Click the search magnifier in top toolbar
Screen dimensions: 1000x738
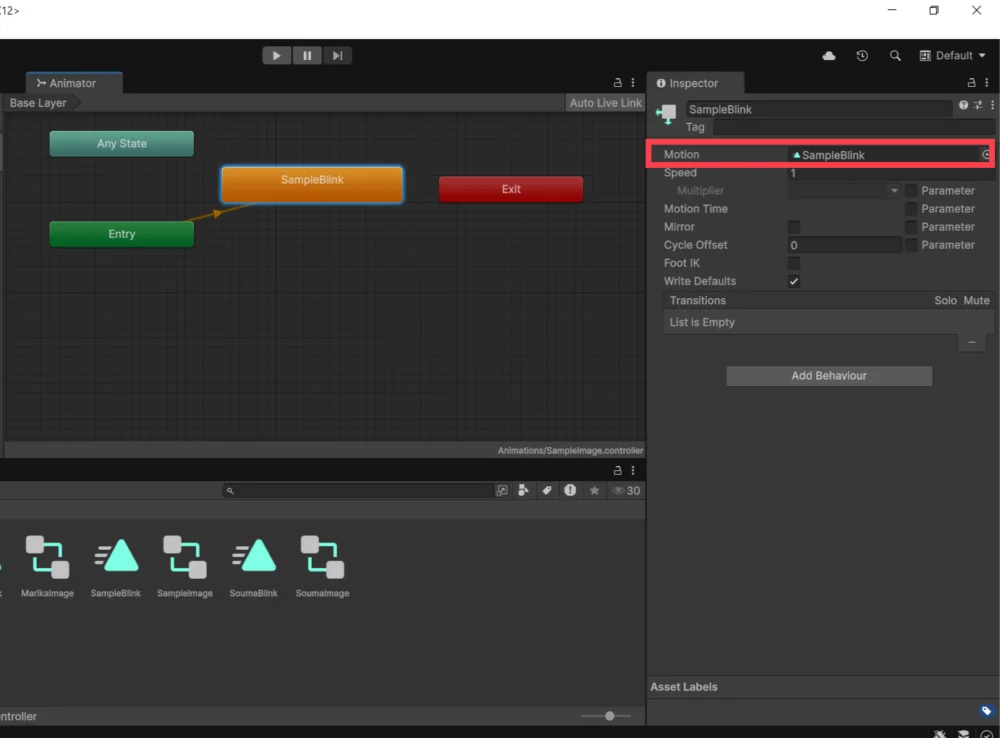click(895, 56)
